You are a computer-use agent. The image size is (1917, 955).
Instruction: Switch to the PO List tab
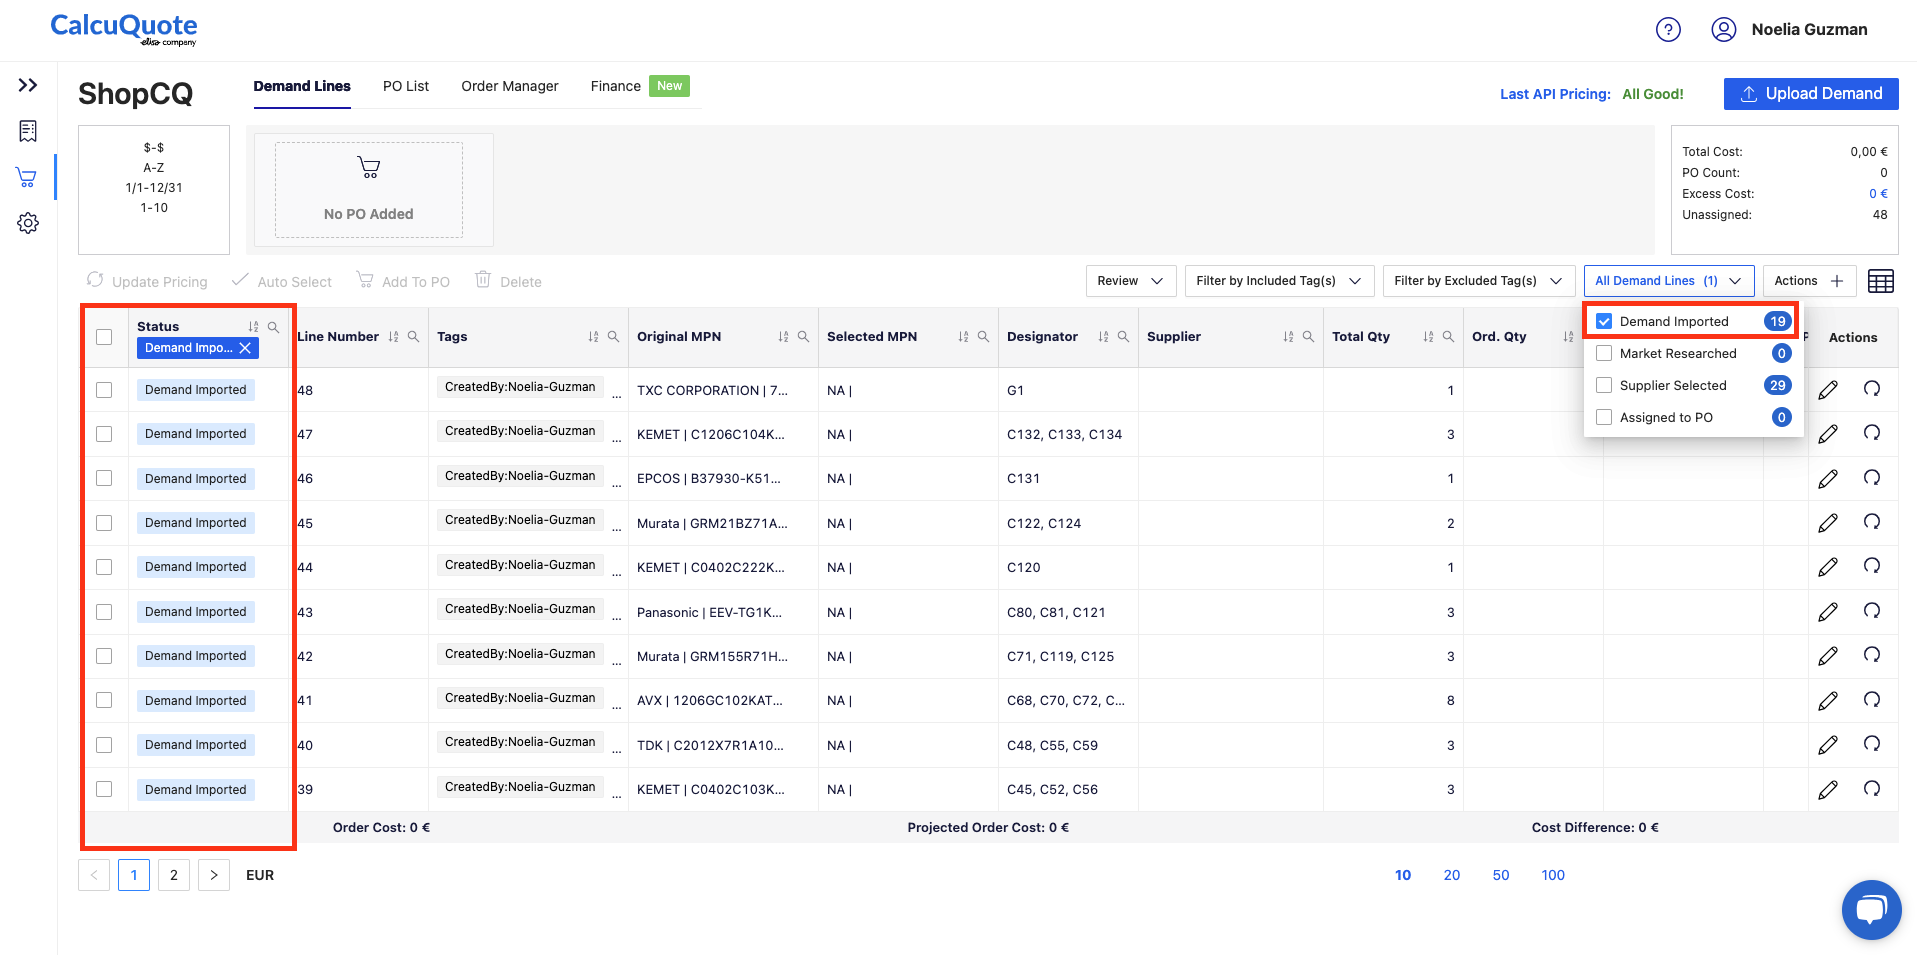406,86
